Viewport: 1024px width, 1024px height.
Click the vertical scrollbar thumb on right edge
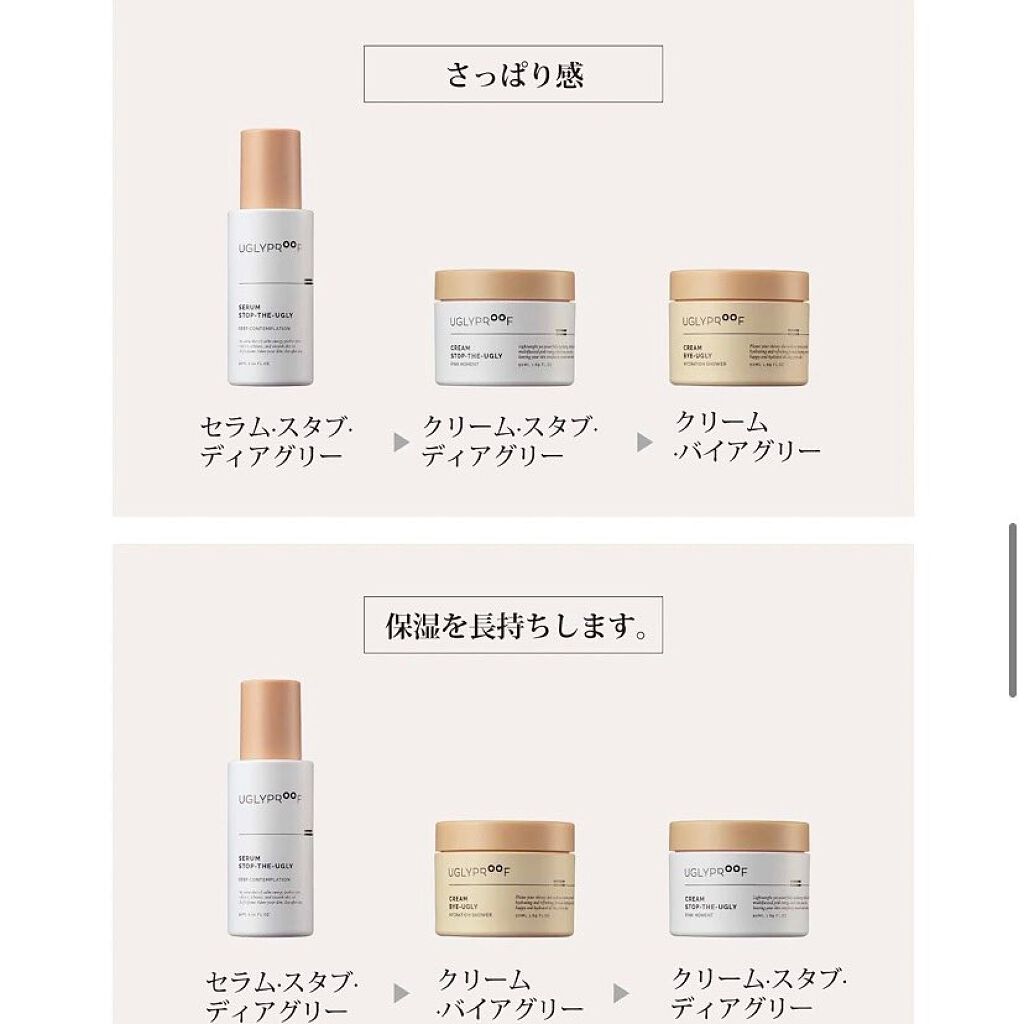pos(1012,610)
